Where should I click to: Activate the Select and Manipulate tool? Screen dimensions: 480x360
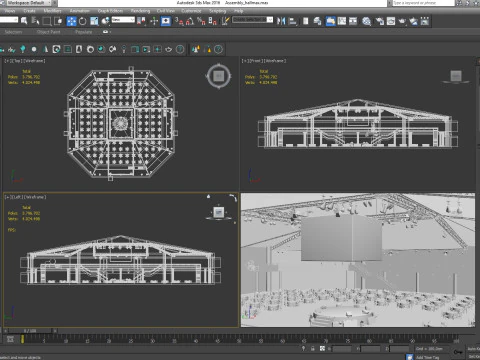tap(154, 21)
